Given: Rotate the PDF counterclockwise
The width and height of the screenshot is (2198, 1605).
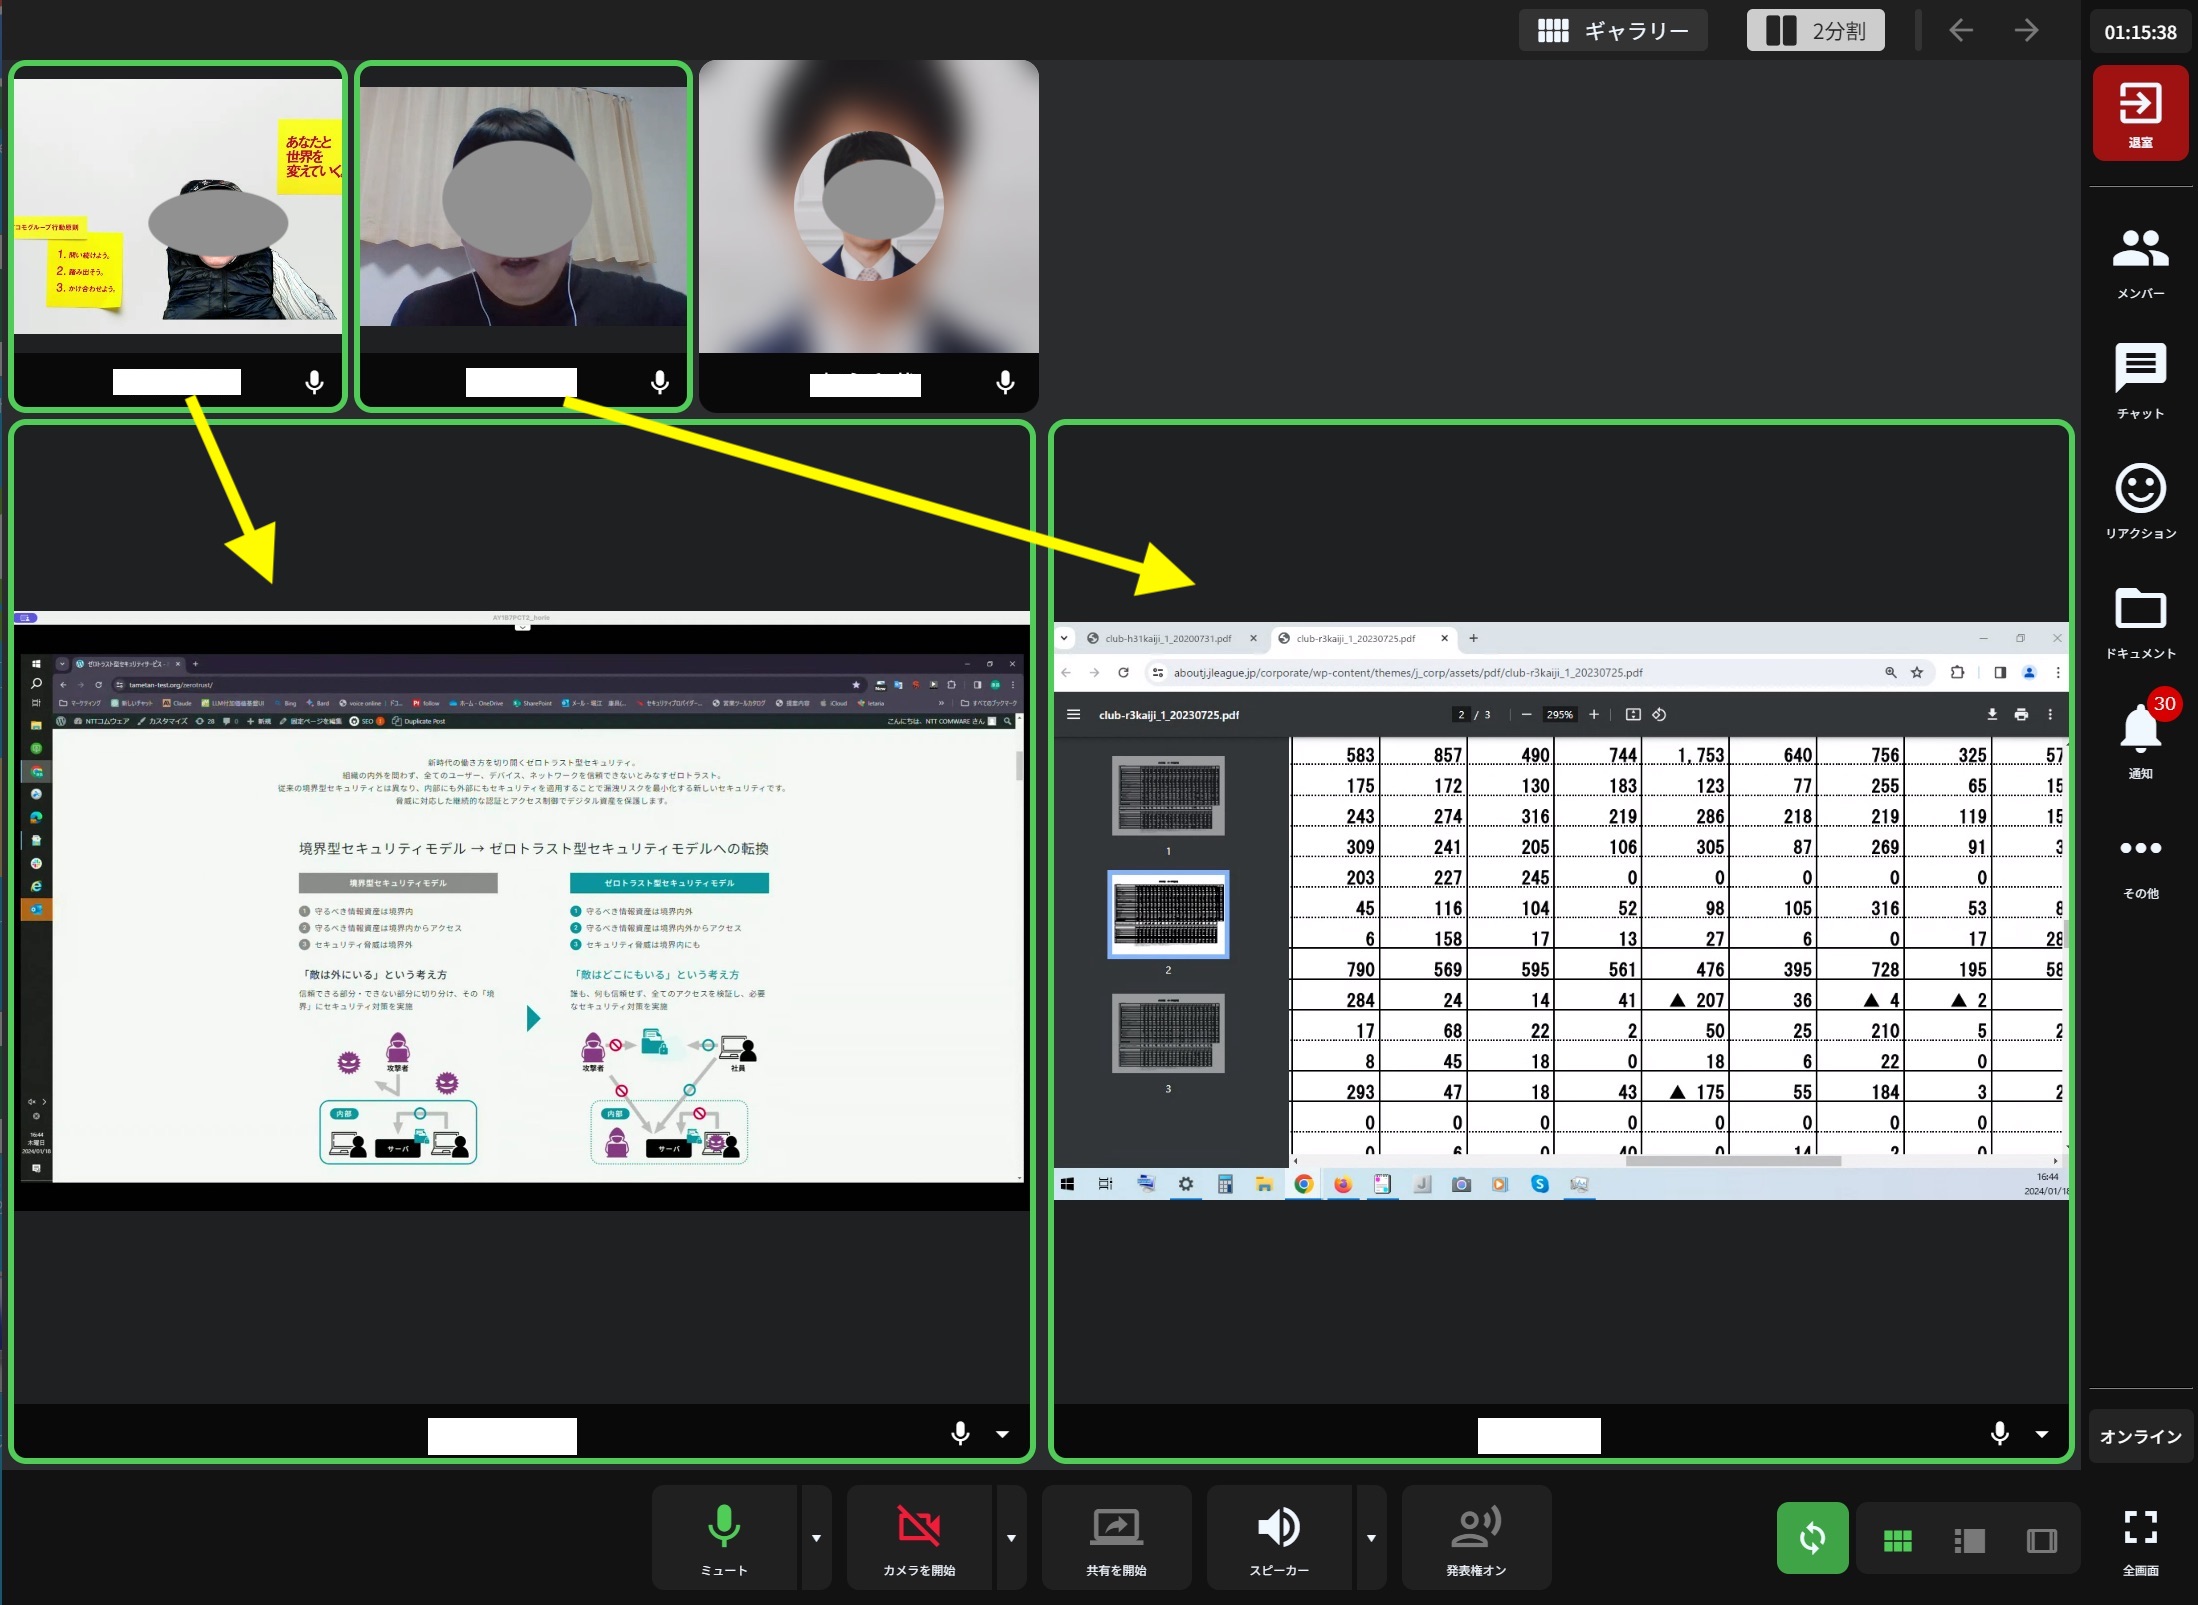Looking at the screenshot, I should tap(1659, 714).
